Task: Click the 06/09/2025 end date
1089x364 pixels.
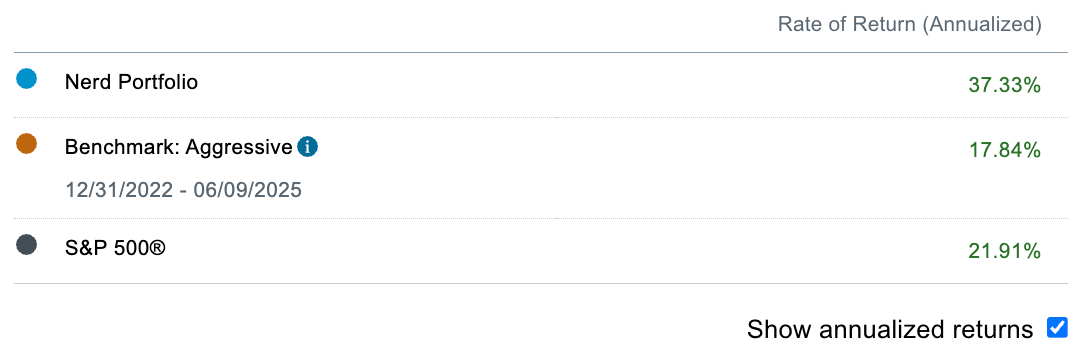Action: pyautogui.click(x=248, y=190)
